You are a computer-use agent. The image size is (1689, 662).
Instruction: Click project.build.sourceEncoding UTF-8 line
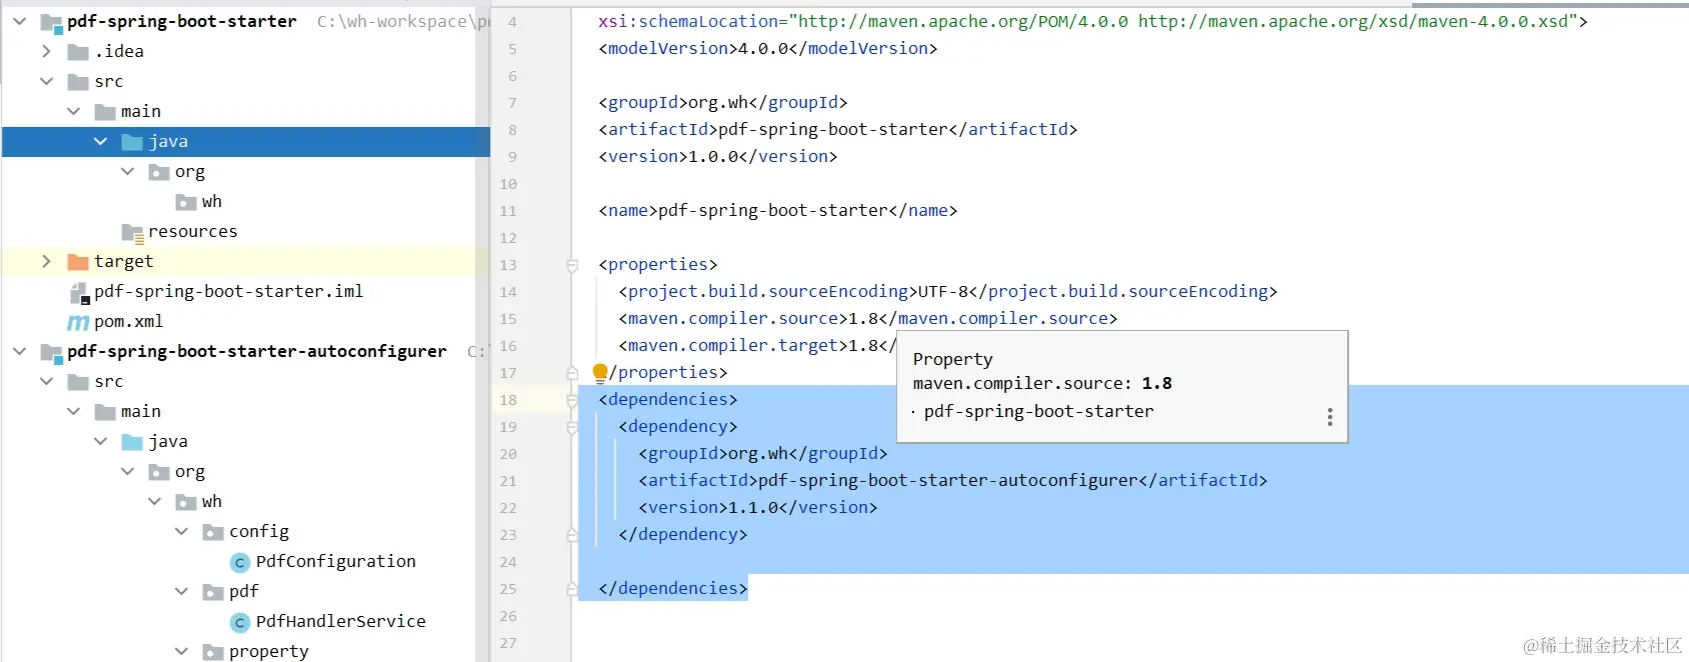[x=948, y=291]
